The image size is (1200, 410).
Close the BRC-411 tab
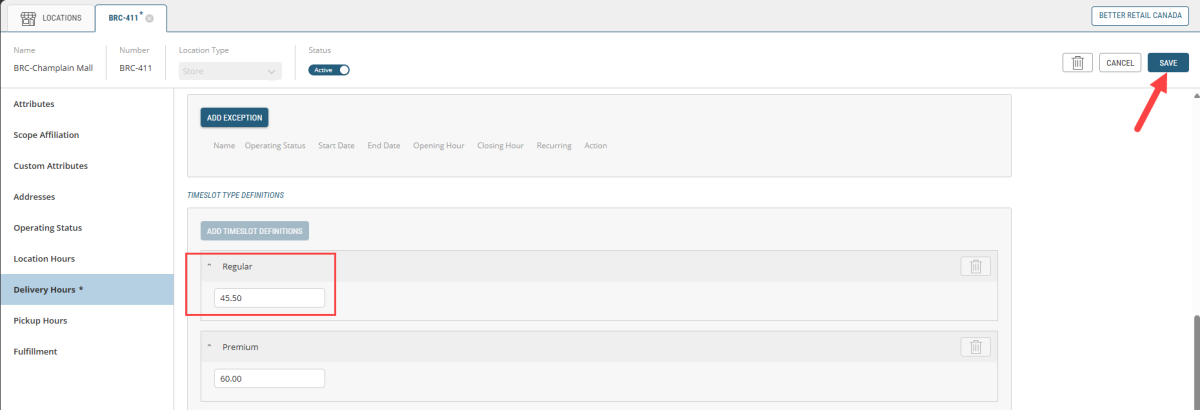point(149,18)
